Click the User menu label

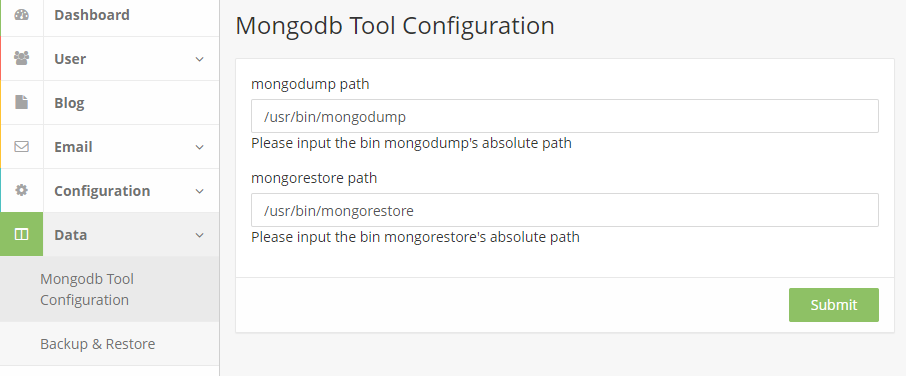click(70, 59)
